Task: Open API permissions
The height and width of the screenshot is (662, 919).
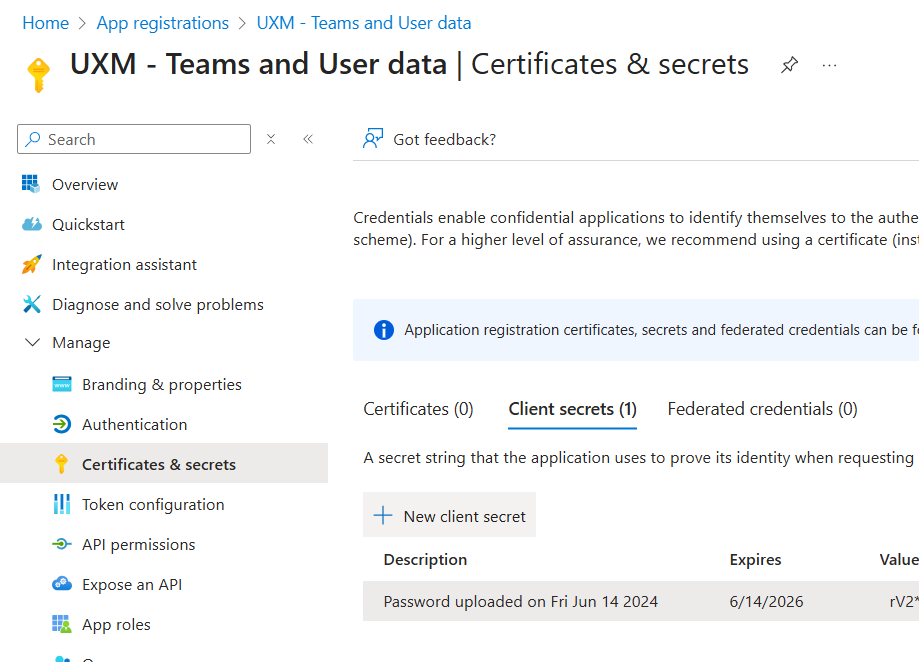Action: coord(138,544)
